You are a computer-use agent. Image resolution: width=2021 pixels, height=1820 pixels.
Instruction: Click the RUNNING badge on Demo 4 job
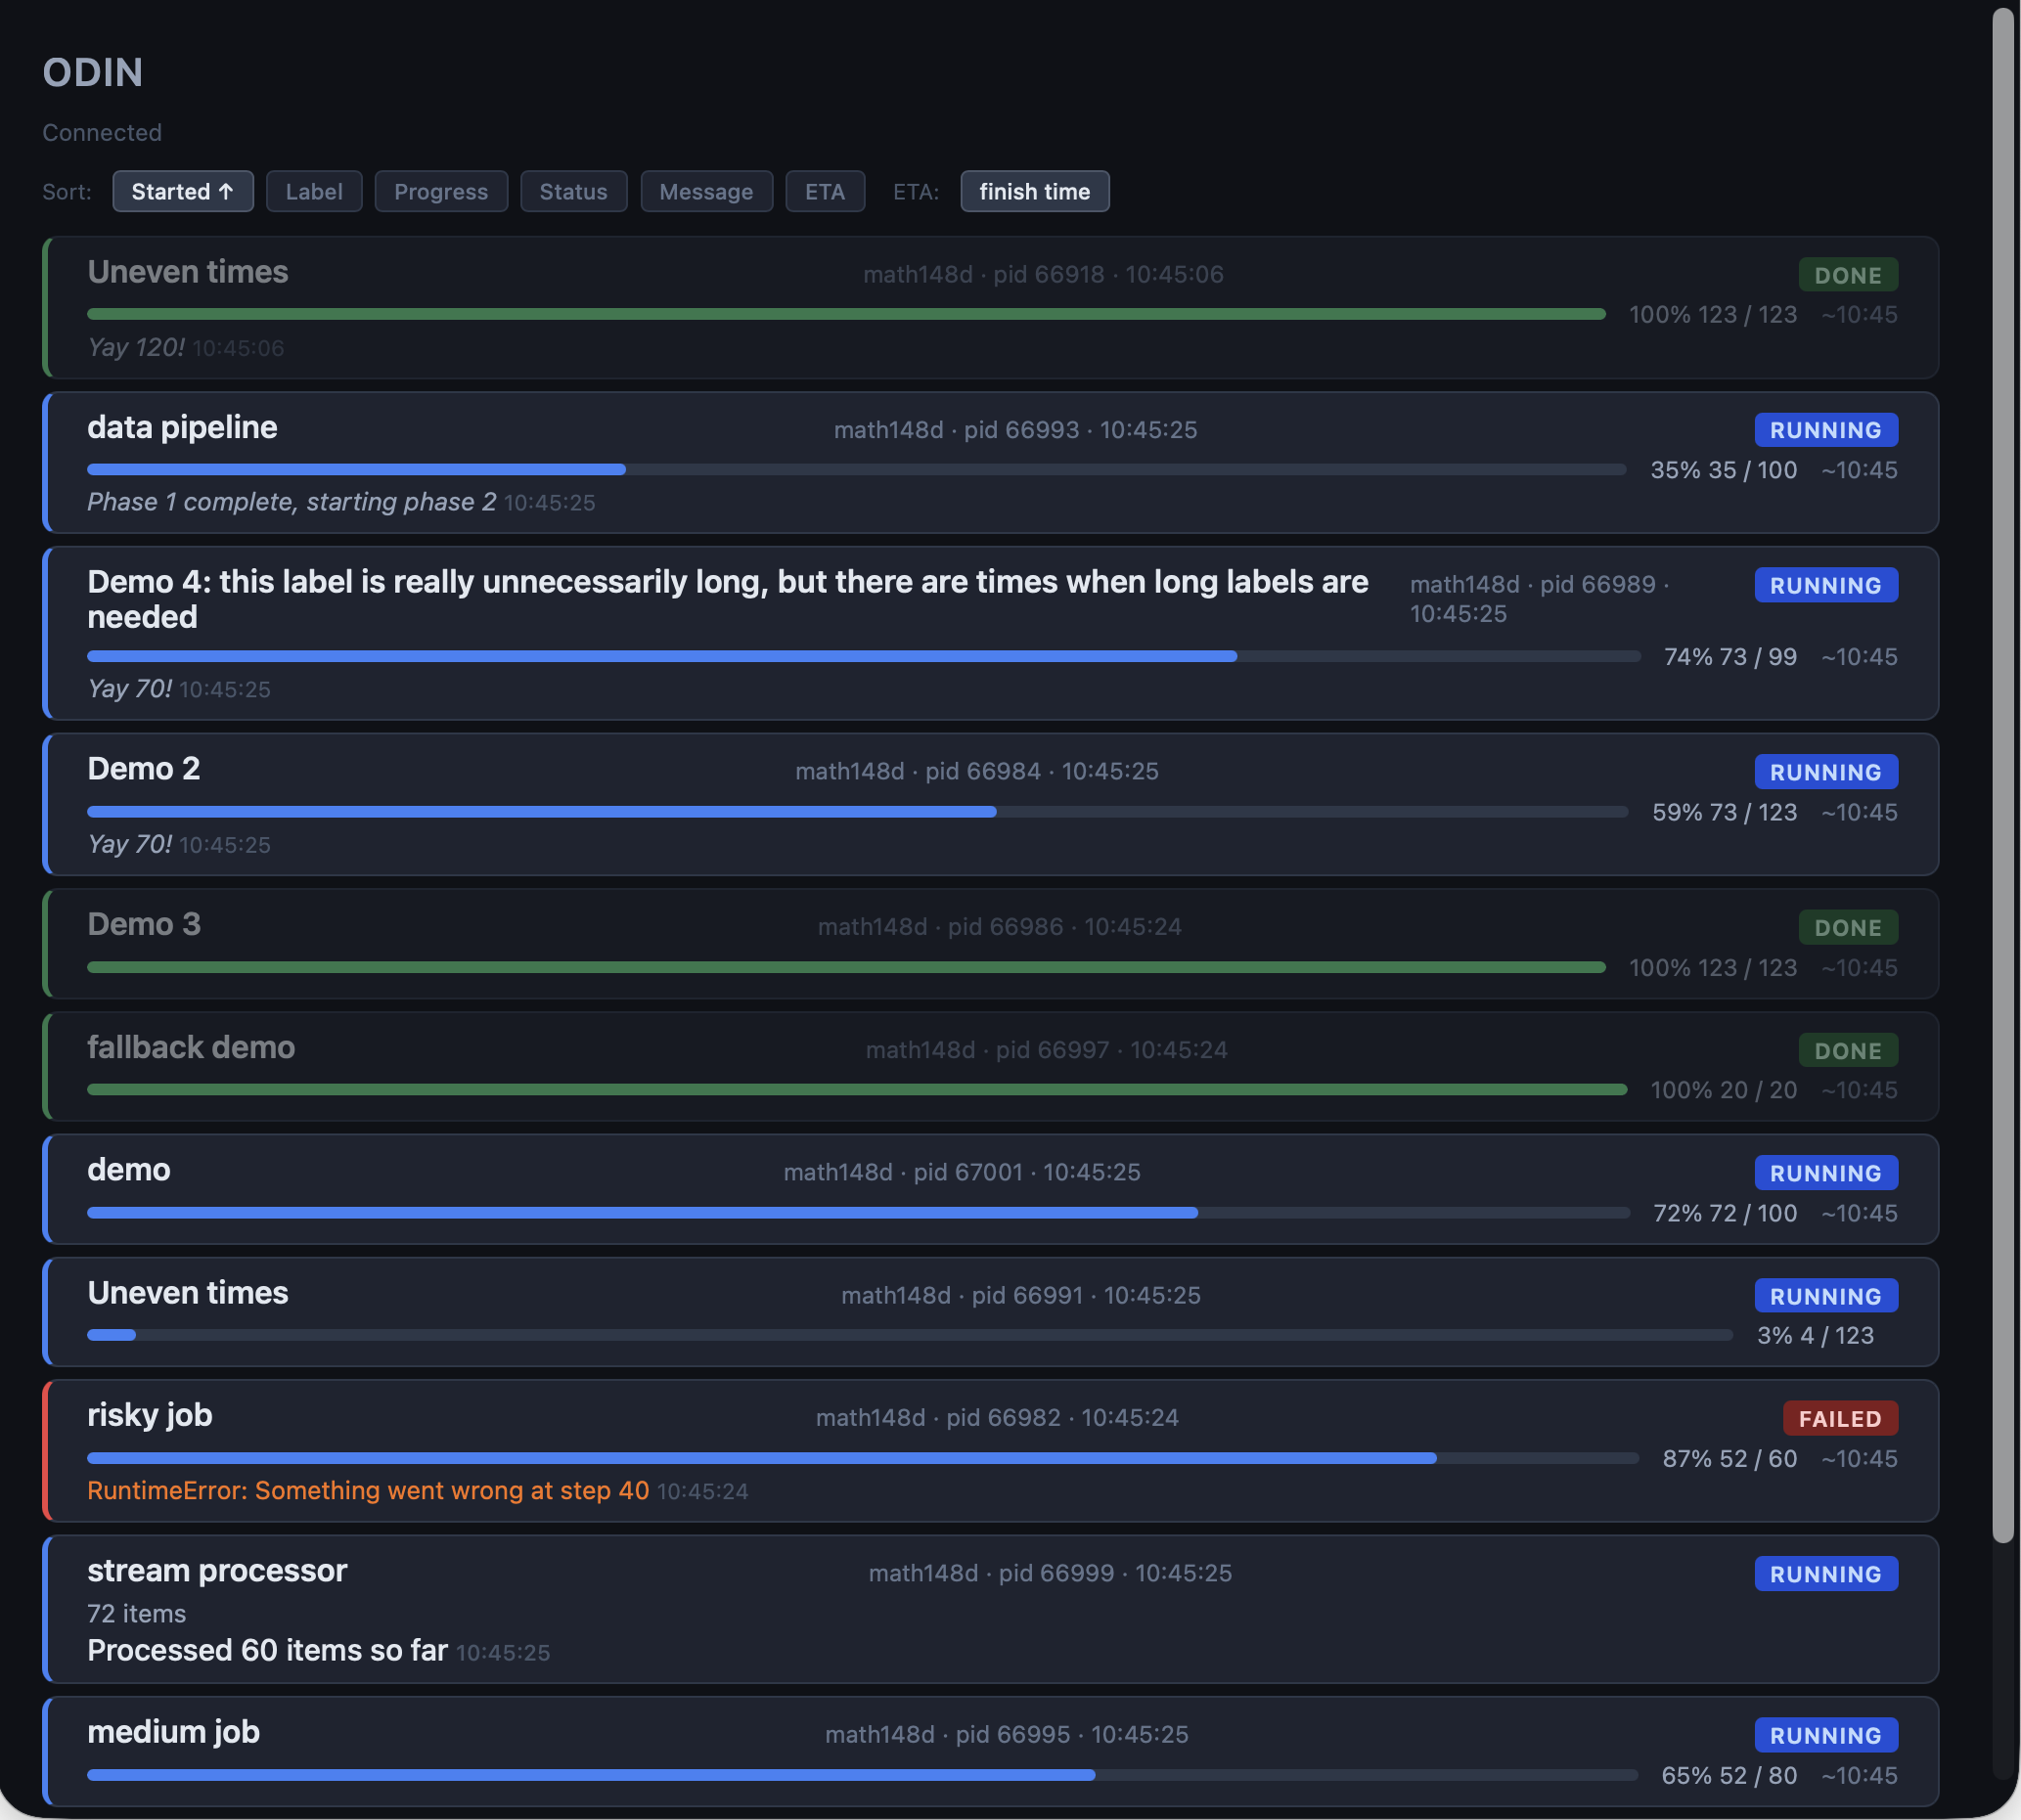(1826, 585)
